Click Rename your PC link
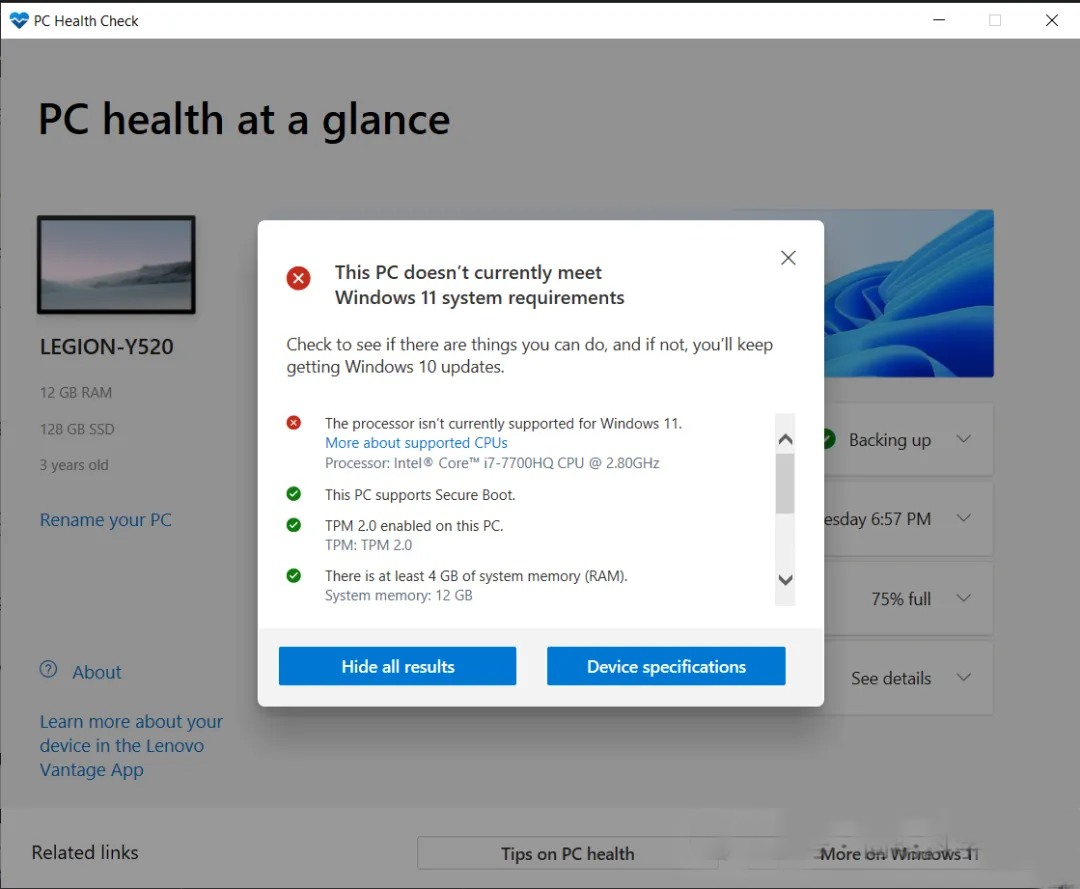Viewport: 1080px width, 889px height. [x=105, y=520]
